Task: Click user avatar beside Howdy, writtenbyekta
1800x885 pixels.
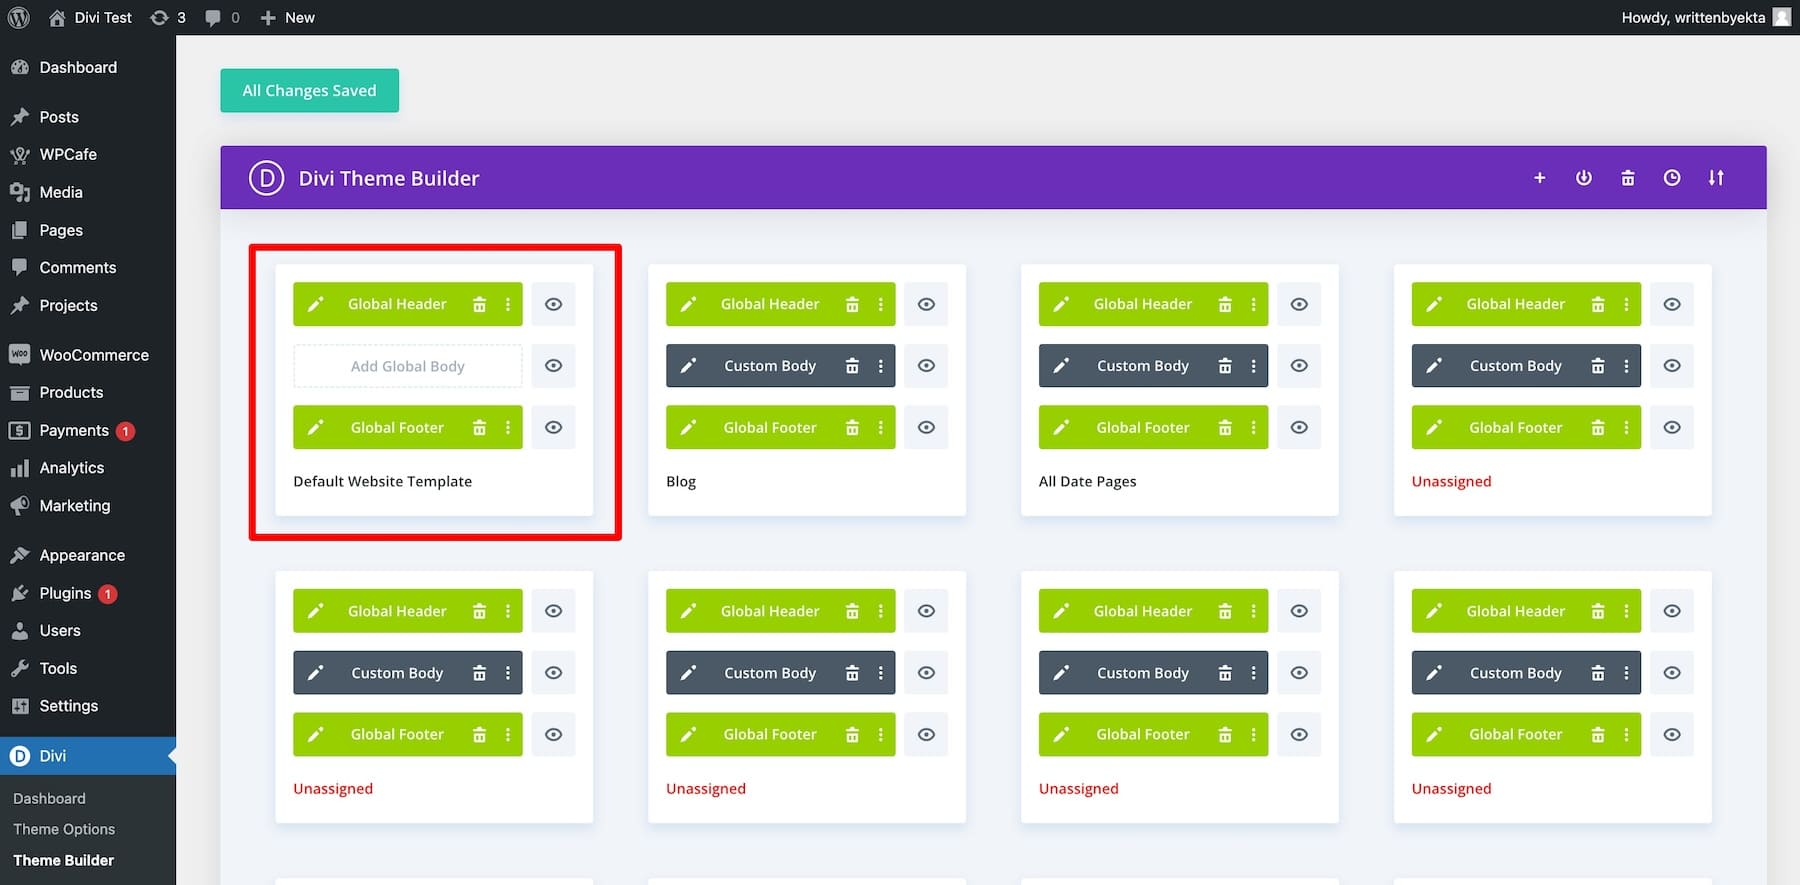Action: point(1782,17)
